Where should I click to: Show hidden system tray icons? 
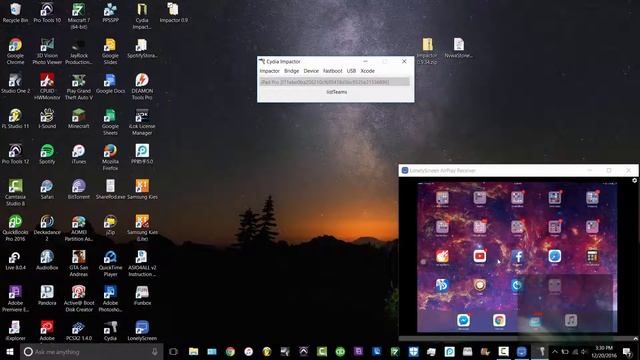[555, 351]
